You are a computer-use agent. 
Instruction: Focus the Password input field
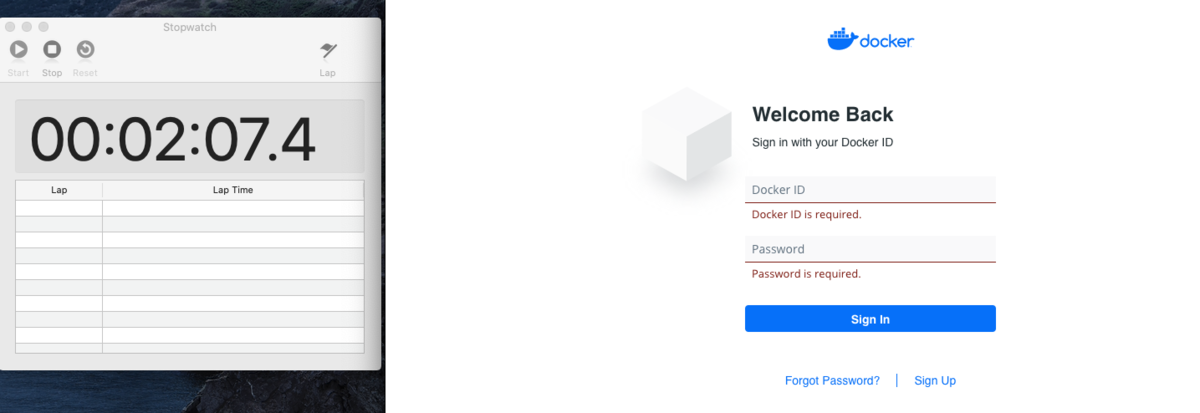pyautogui.click(x=870, y=249)
